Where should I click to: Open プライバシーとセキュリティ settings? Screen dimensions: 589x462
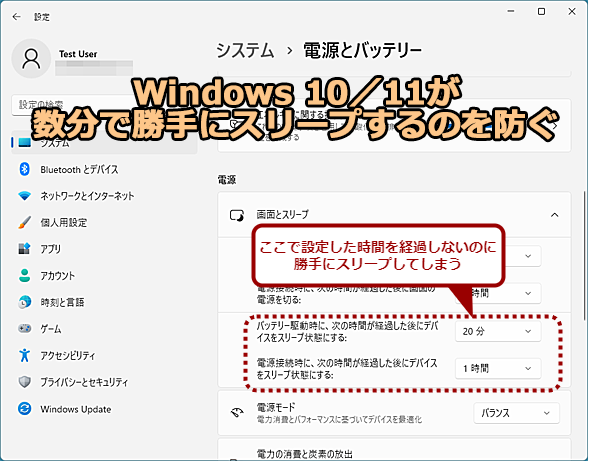click(104, 382)
